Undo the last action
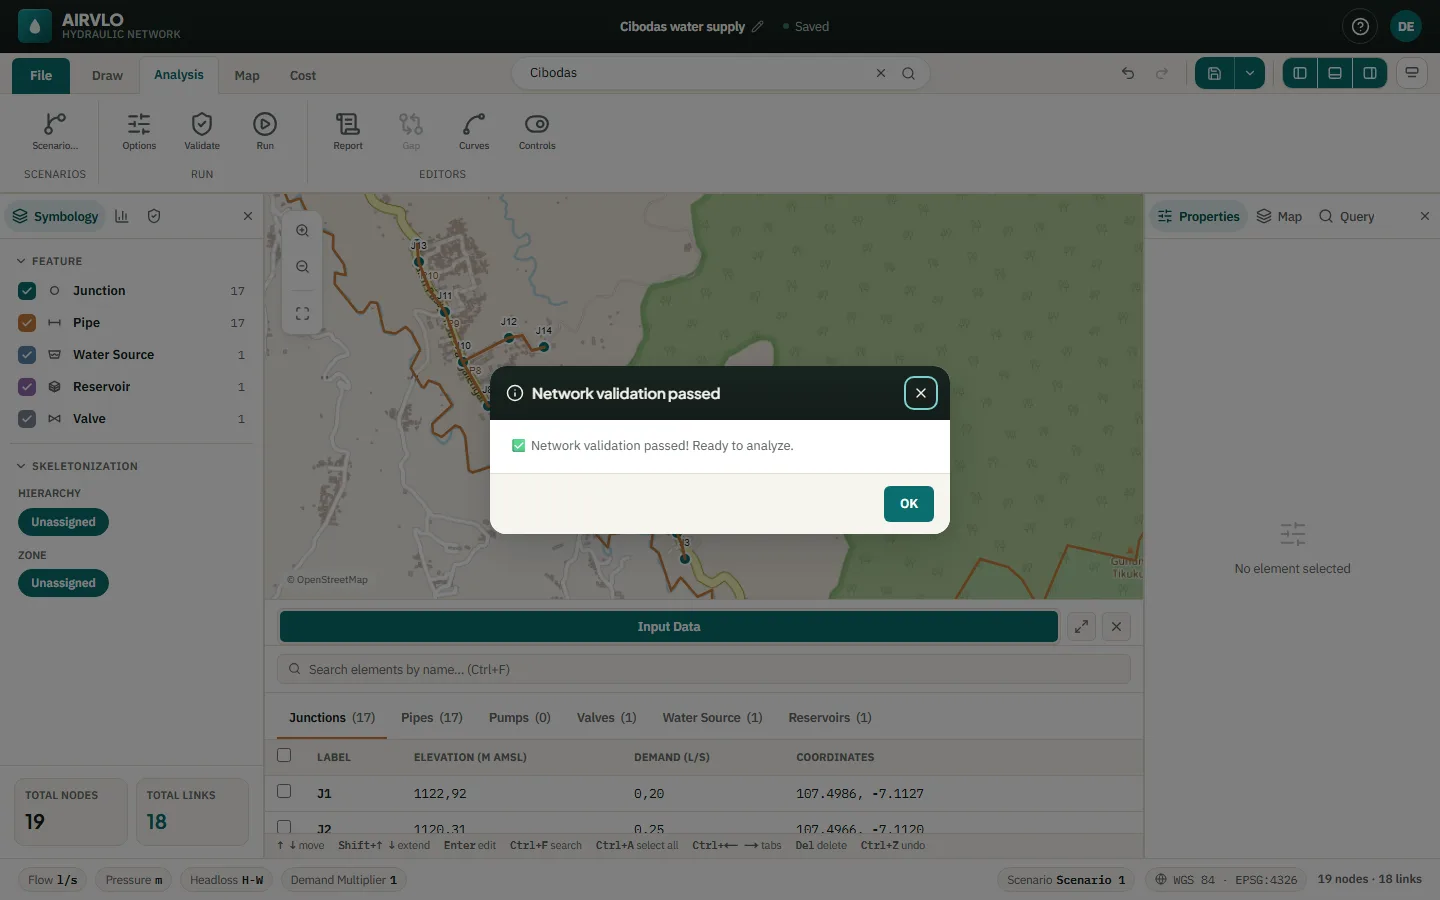The width and height of the screenshot is (1440, 900). point(1128,73)
